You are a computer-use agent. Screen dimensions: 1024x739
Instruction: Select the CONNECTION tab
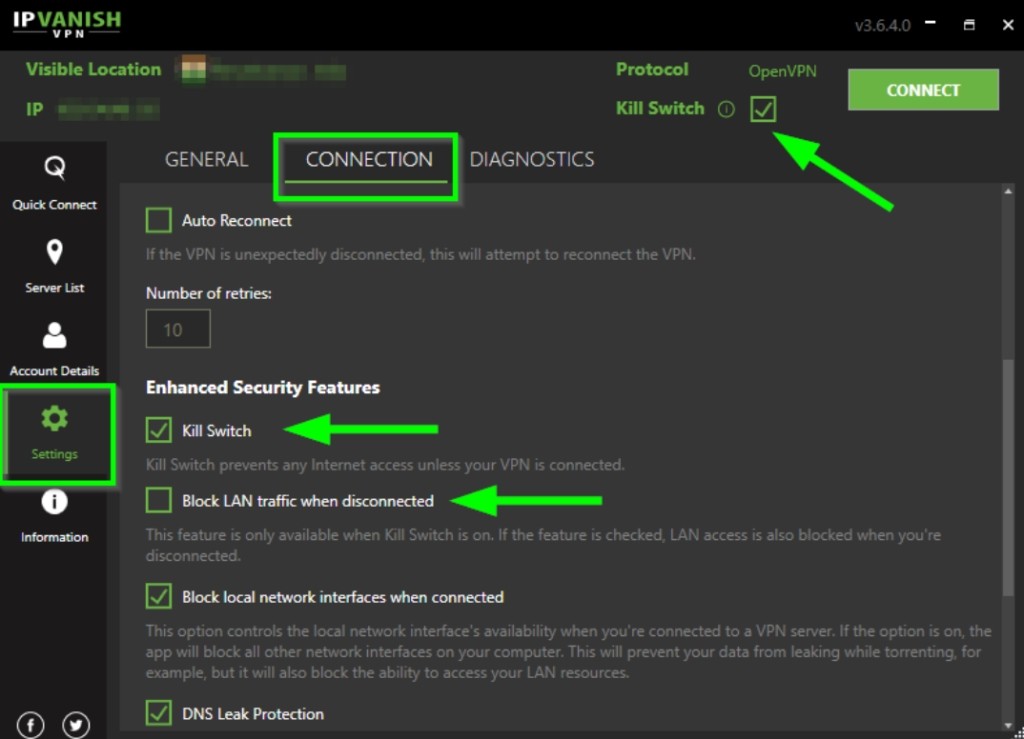pos(369,159)
